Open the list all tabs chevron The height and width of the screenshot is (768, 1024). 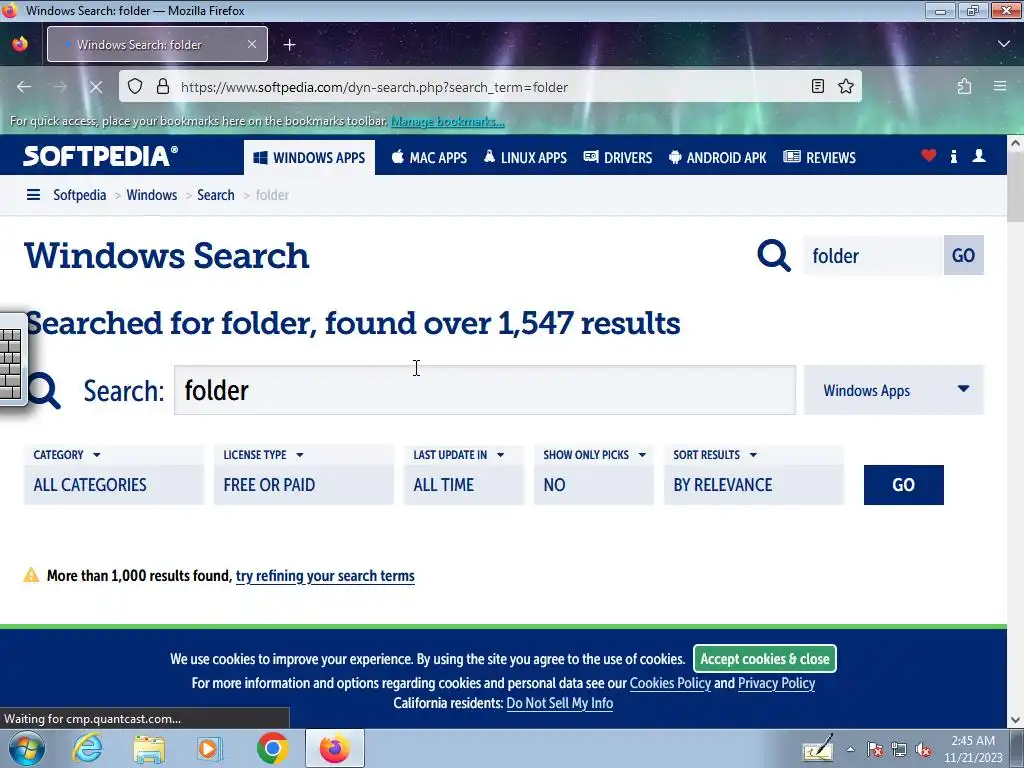(x=1004, y=44)
